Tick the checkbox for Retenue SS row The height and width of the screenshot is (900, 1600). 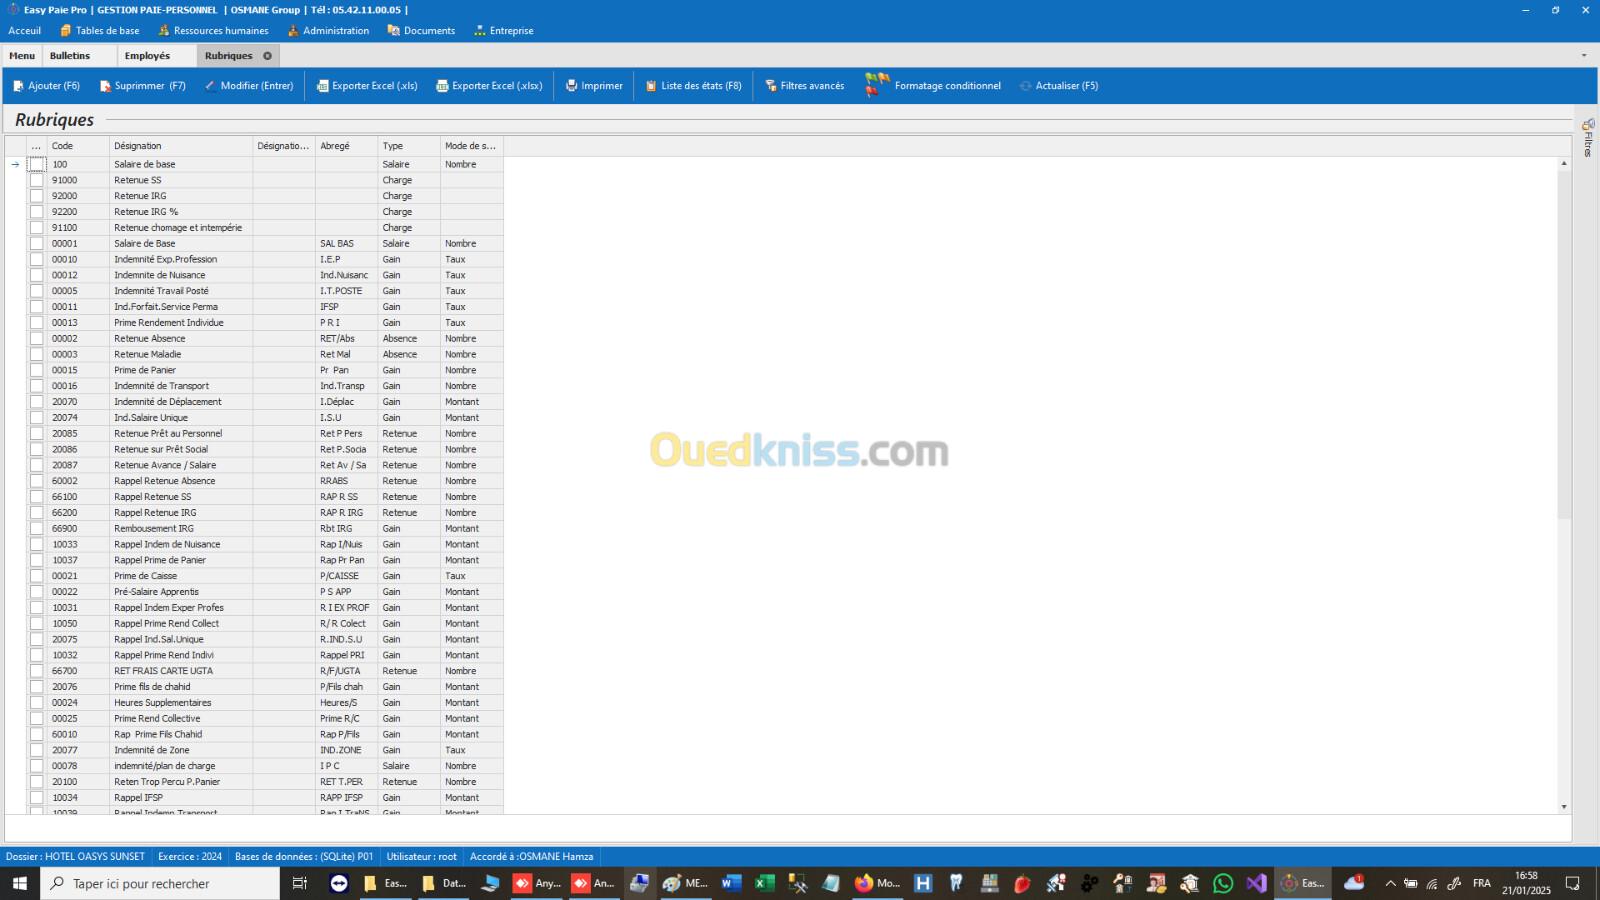pyautogui.click(x=37, y=180)
